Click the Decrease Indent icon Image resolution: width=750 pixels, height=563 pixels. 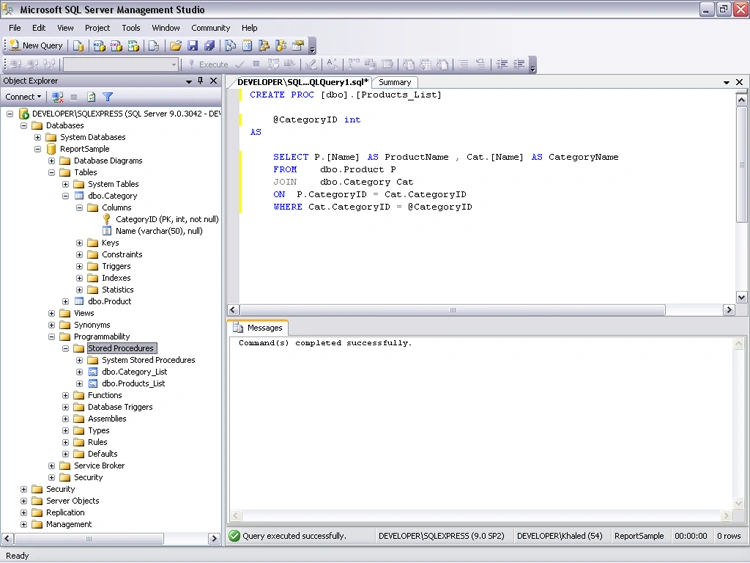[502, 64]
